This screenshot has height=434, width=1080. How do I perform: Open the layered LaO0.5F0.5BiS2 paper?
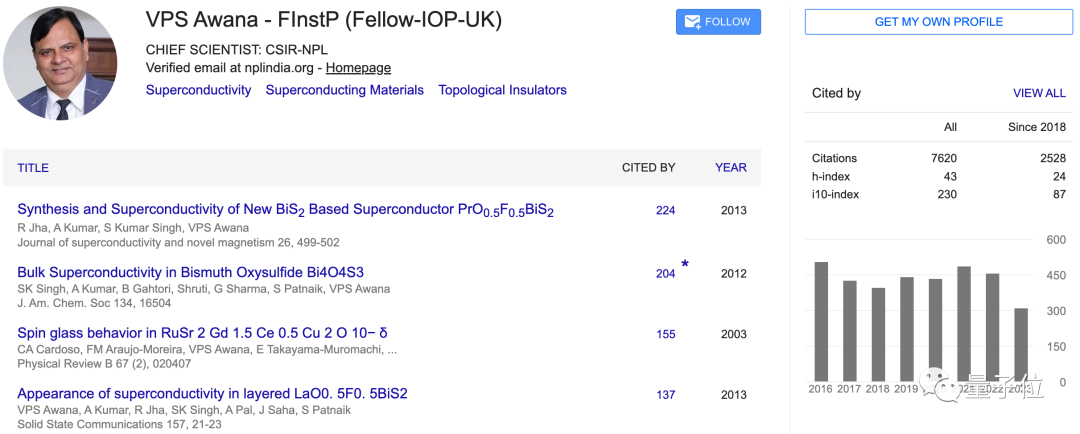(212, 394)
